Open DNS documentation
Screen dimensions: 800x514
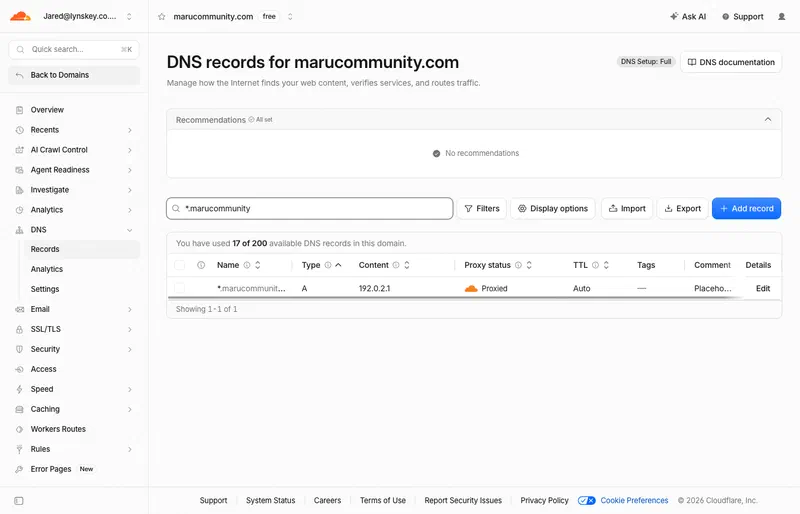coord(731,62)
